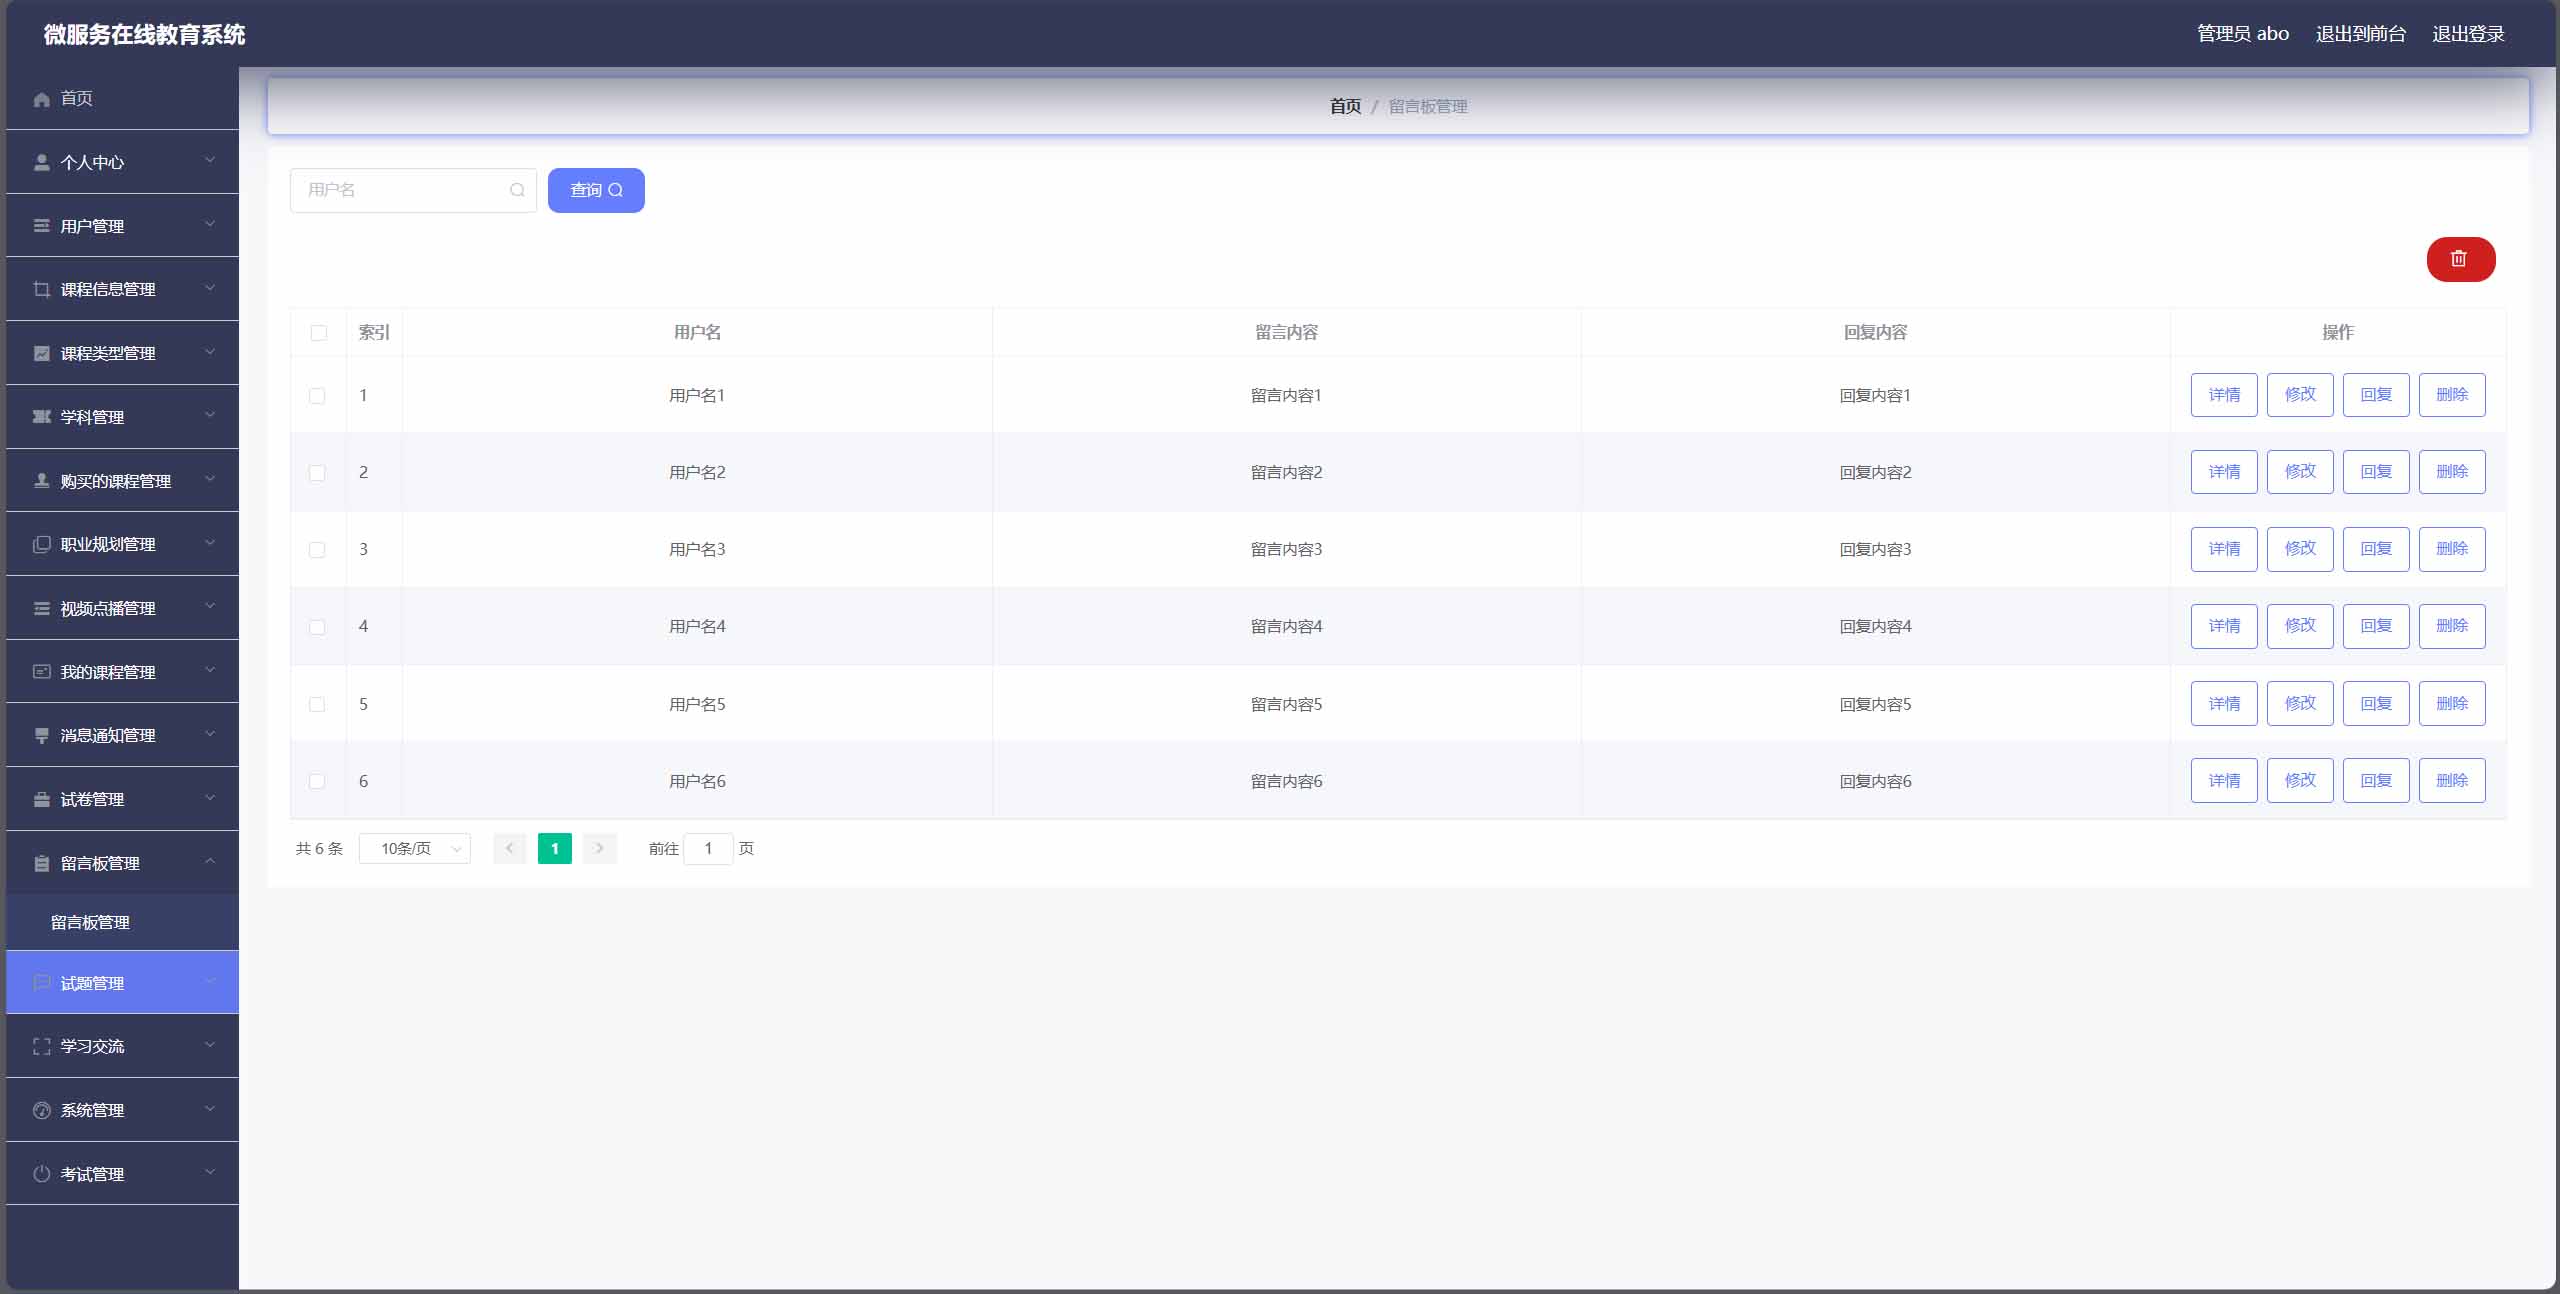Open the 10条/页 page size dropdown
This screenshot has width=2560, height=1294.
click(x=415, y=848)
